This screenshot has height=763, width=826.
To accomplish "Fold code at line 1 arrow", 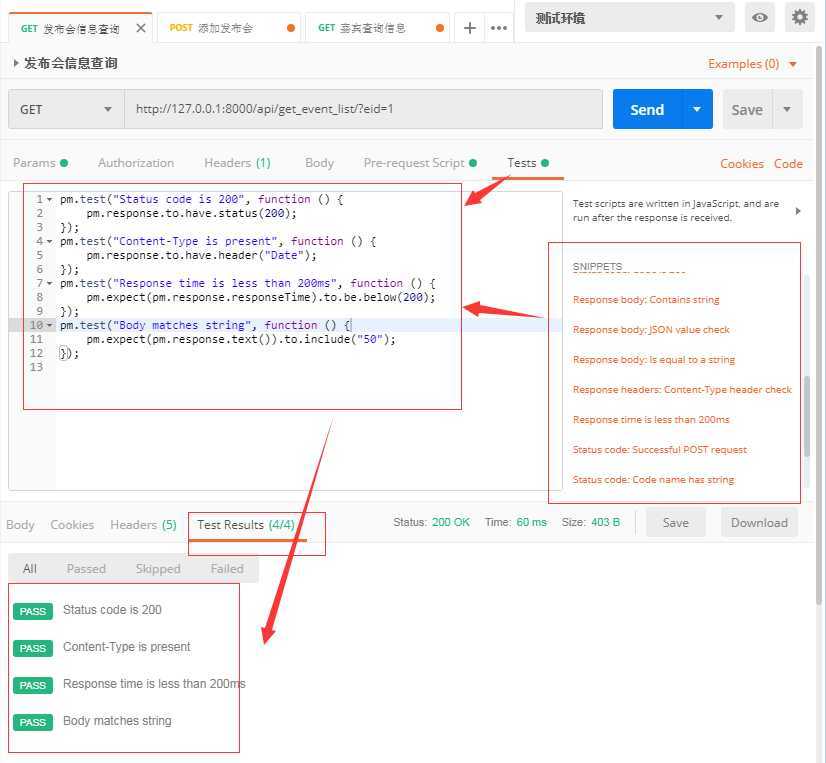I will (x=50, y=199).
